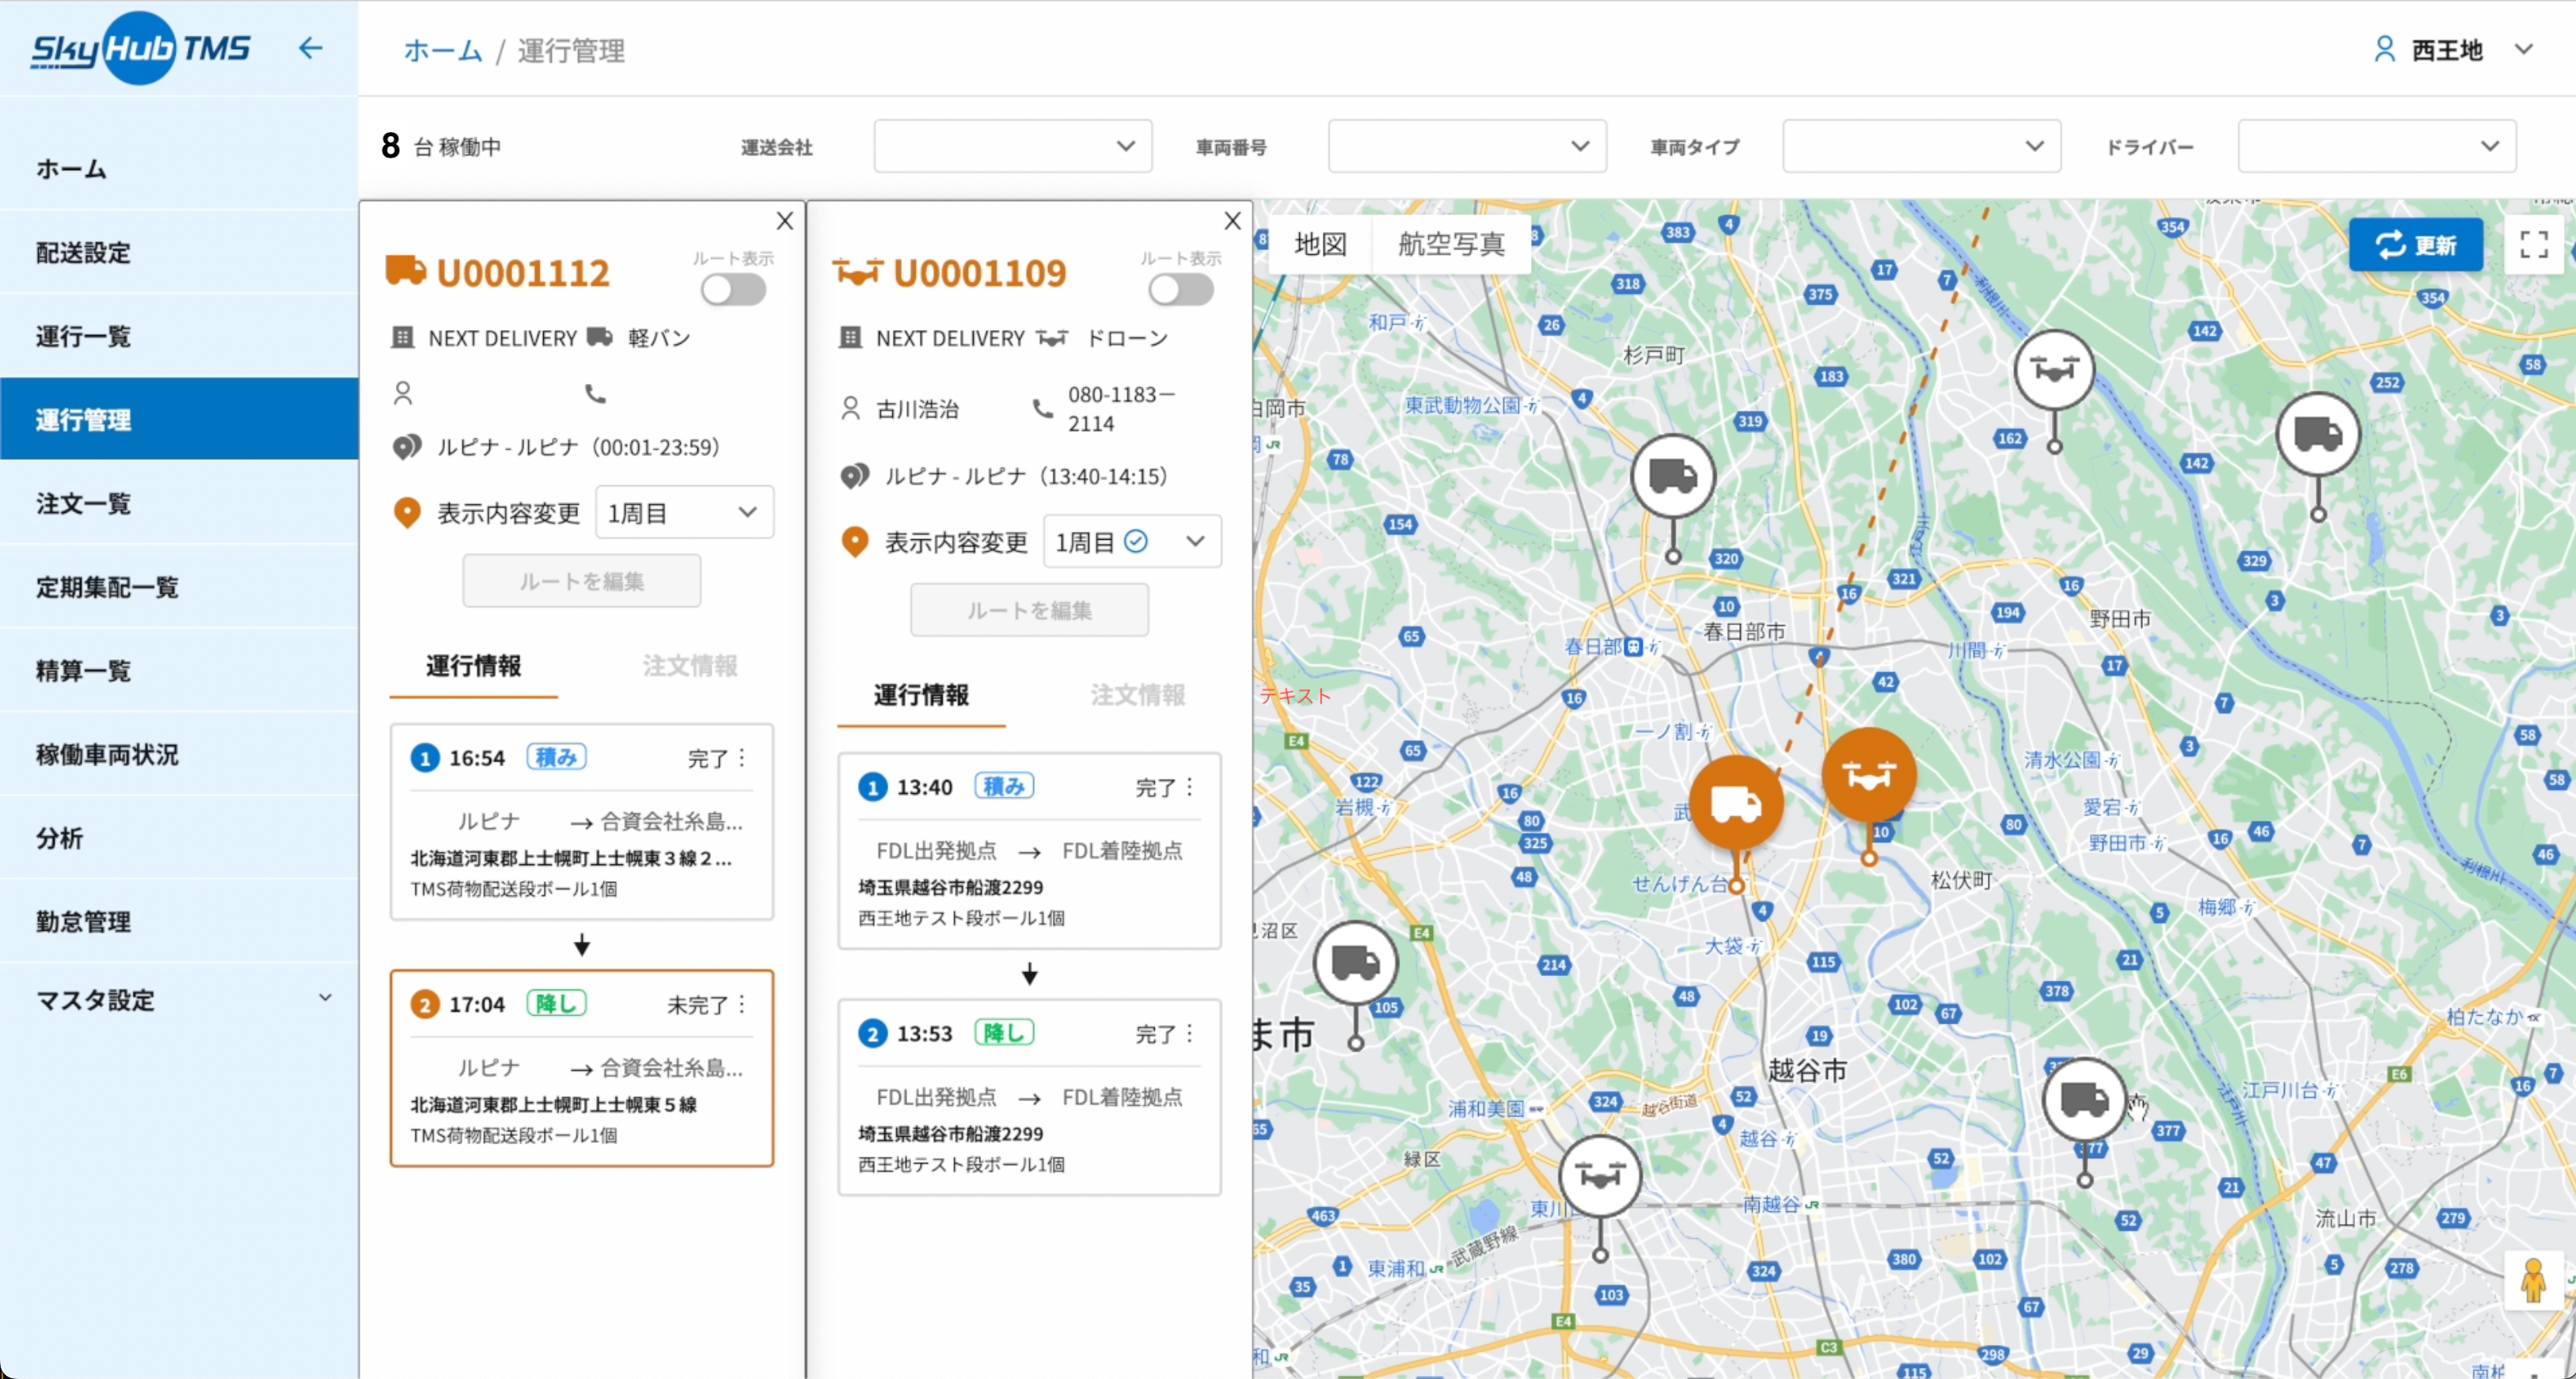Image resolution: width=2576 pixels, height=1379 pixels.
Task: Click the back arrow next to SkyHub TMS logo
Action: click(x=310, y=48)
